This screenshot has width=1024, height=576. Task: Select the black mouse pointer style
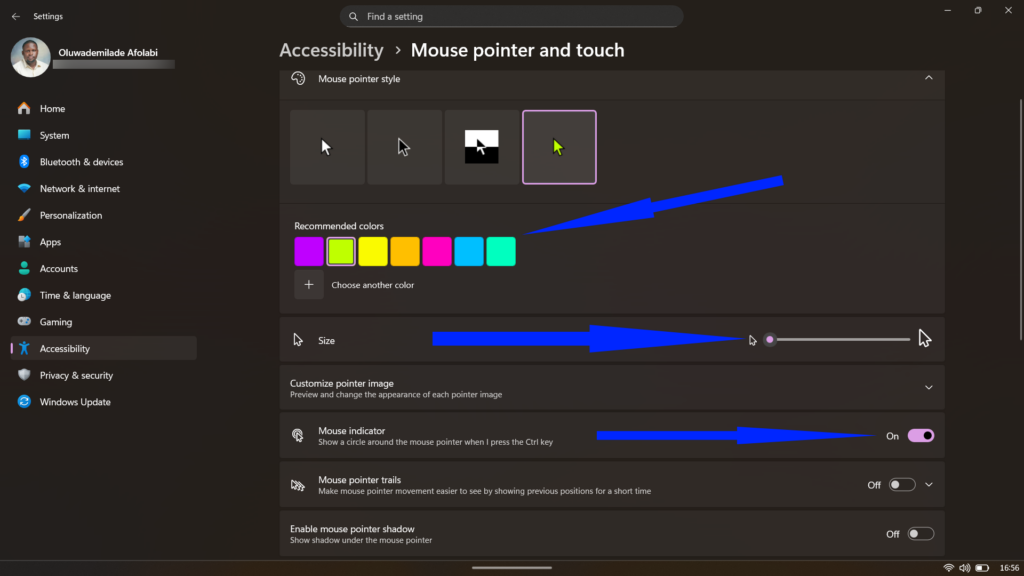tap(404, 147)
